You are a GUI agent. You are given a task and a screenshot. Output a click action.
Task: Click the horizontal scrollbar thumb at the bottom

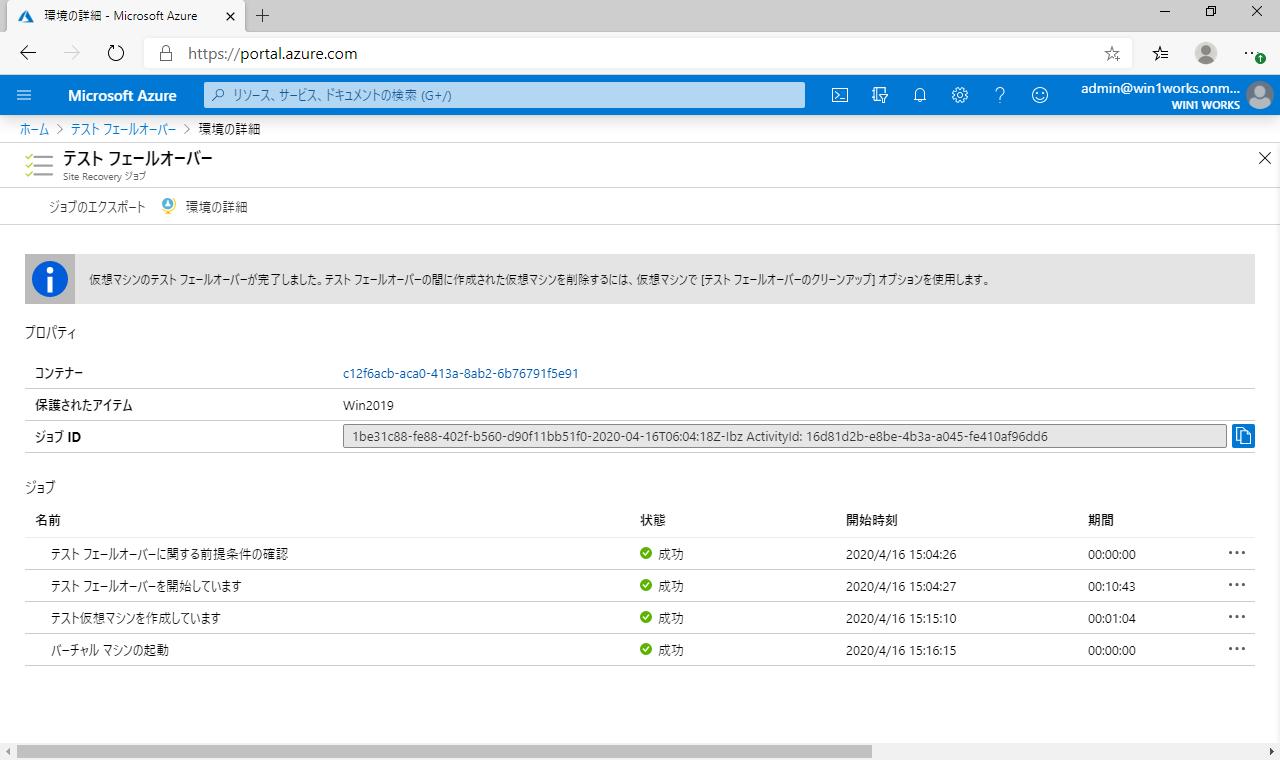click(444, 751)
